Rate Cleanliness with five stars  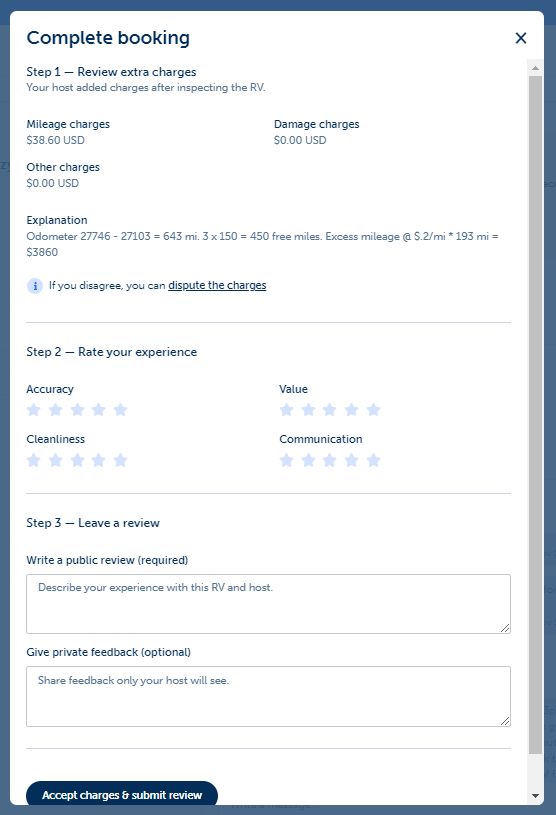[x=121, y=460]
